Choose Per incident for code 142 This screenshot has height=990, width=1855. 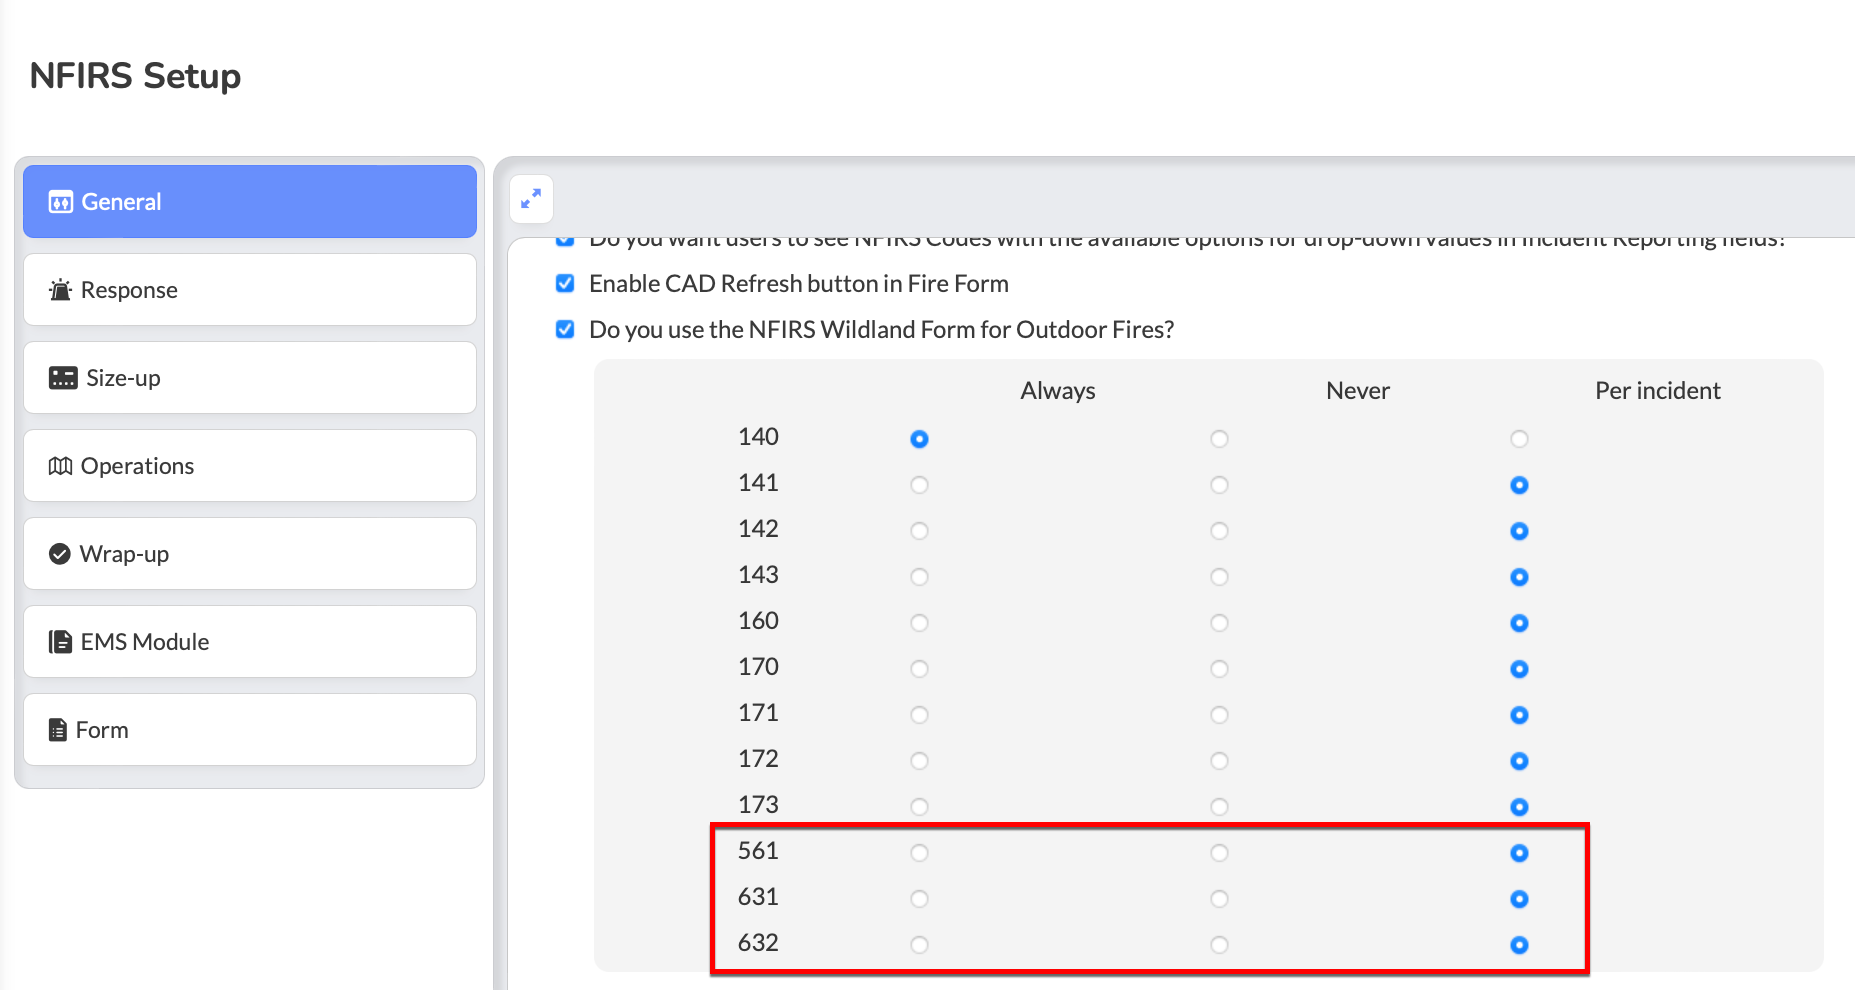coord(1519,531)
